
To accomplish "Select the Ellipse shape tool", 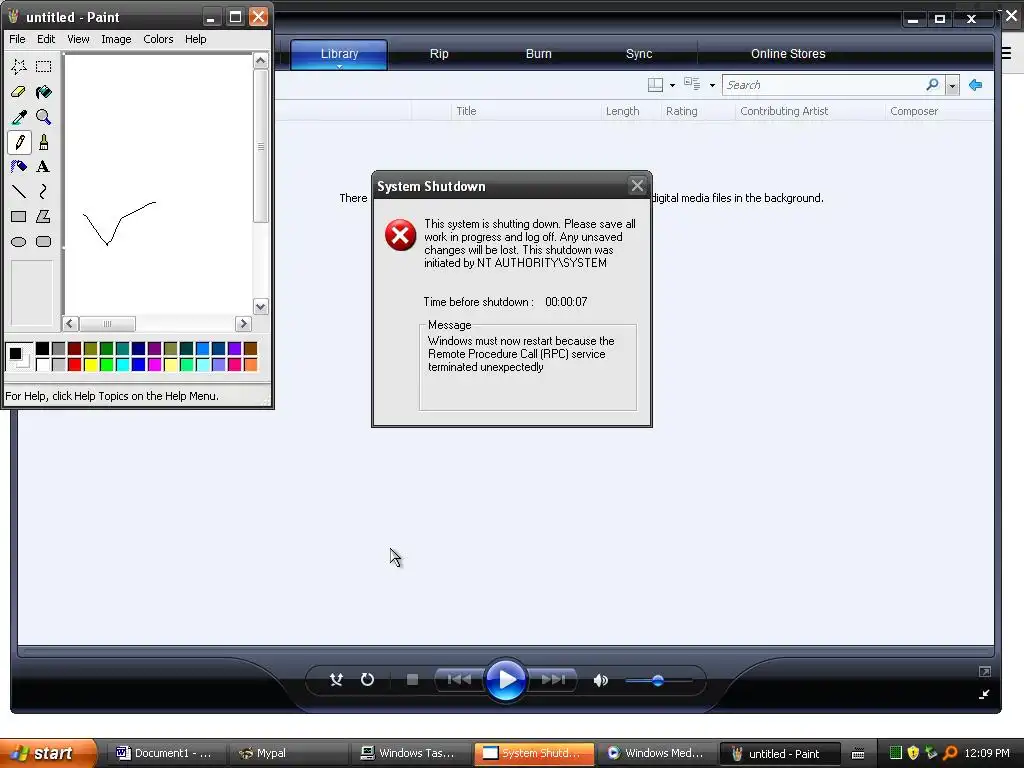I will click(x=19, y=242).
